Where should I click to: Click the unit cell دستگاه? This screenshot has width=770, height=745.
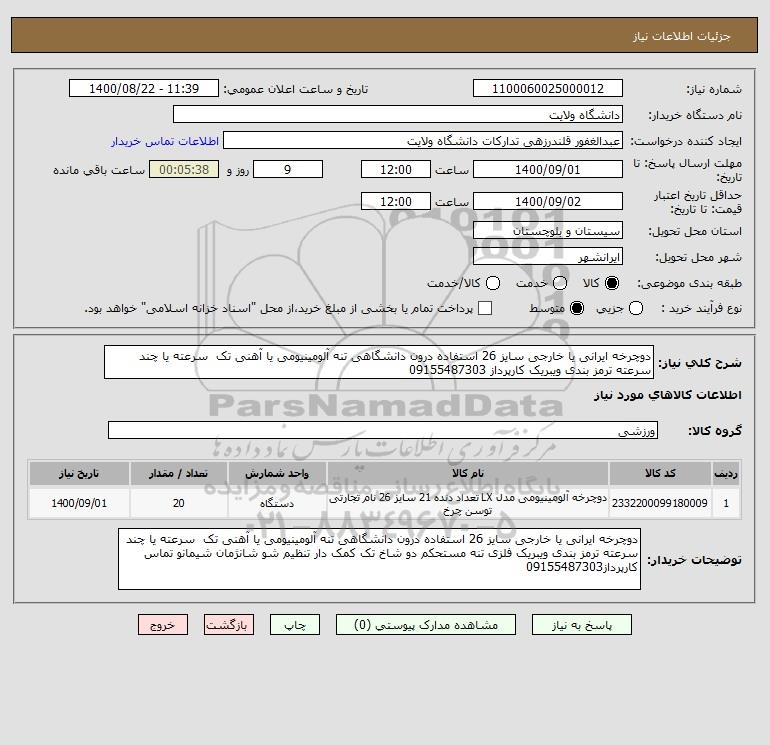277,503
